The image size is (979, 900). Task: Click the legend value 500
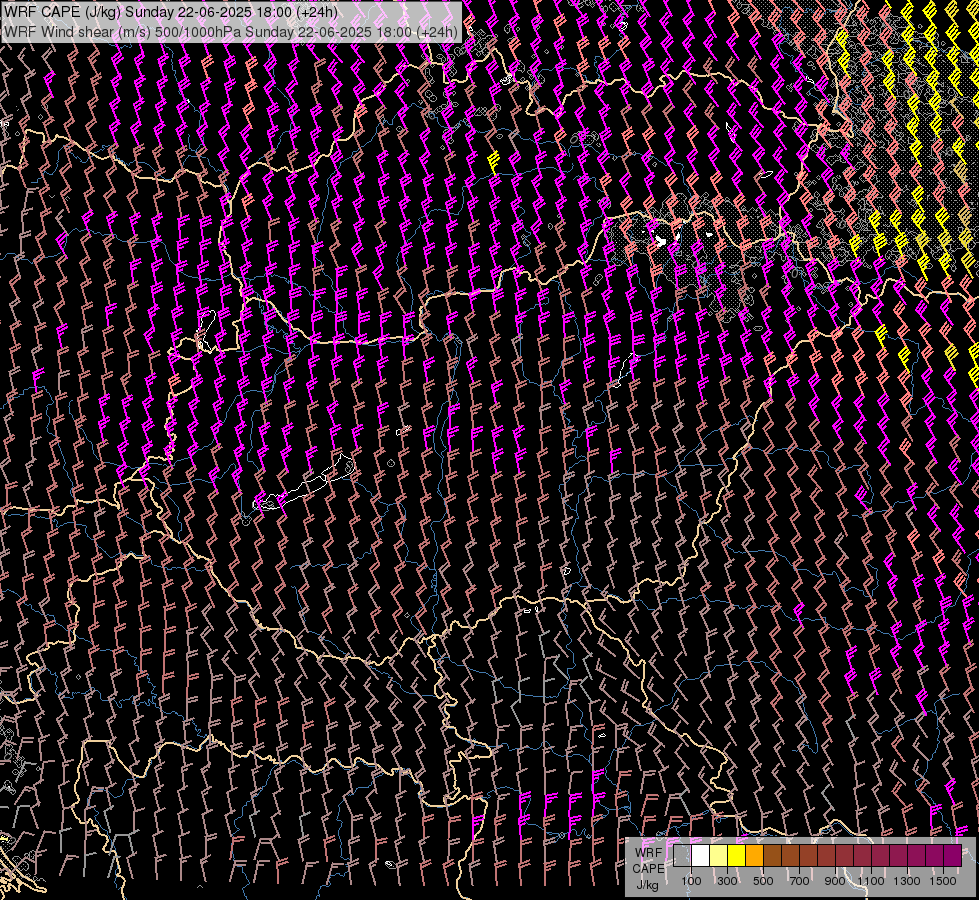click(x=763, y=881)
